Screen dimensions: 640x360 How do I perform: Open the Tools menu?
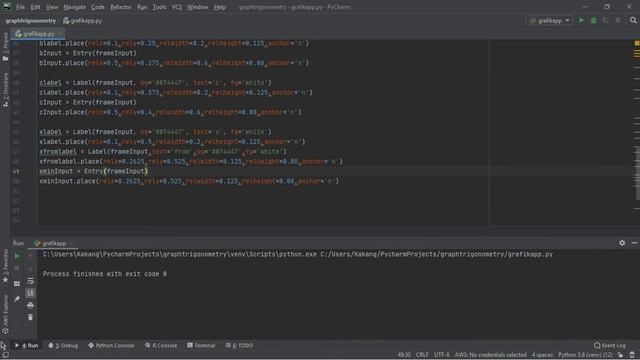tap(160, 7)
